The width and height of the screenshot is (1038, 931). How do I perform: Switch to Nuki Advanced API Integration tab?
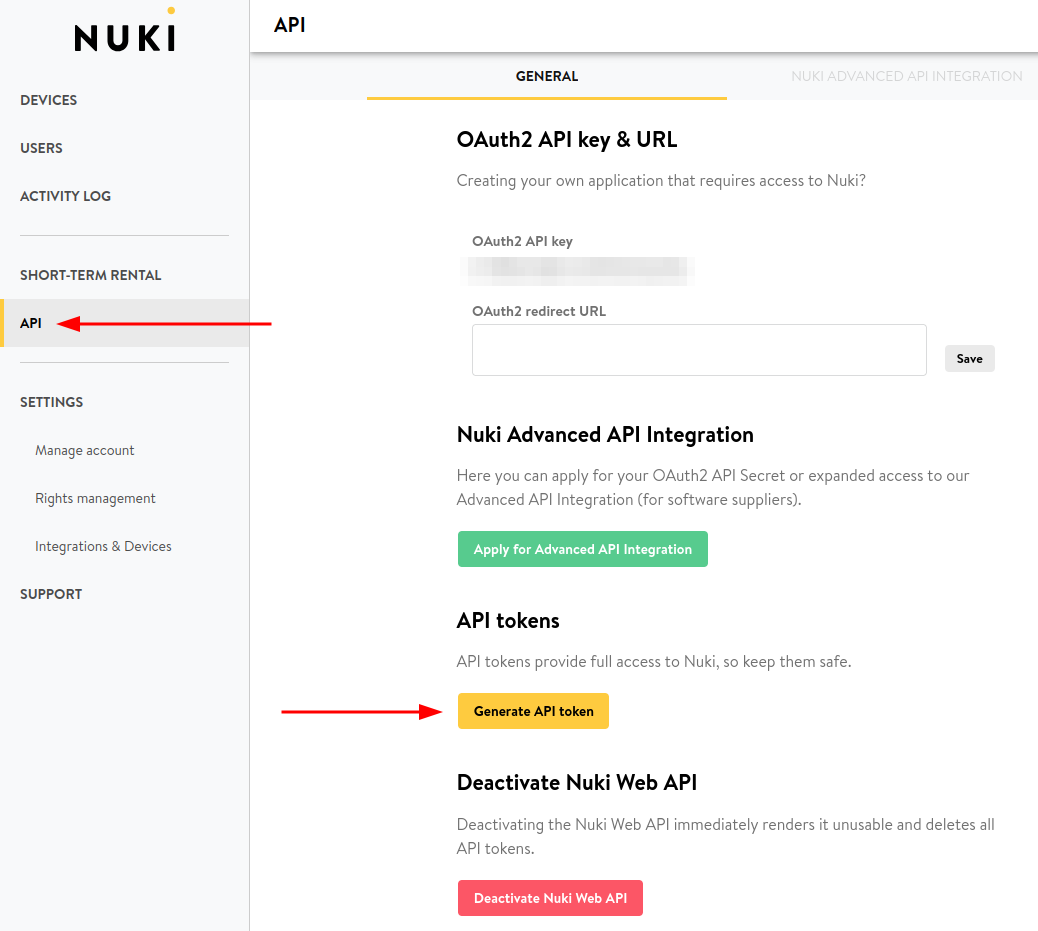point(906,76)
